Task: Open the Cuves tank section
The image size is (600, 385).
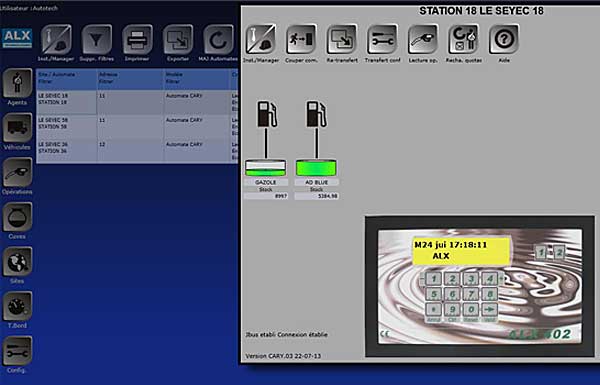Action: (x=17, y=217)
